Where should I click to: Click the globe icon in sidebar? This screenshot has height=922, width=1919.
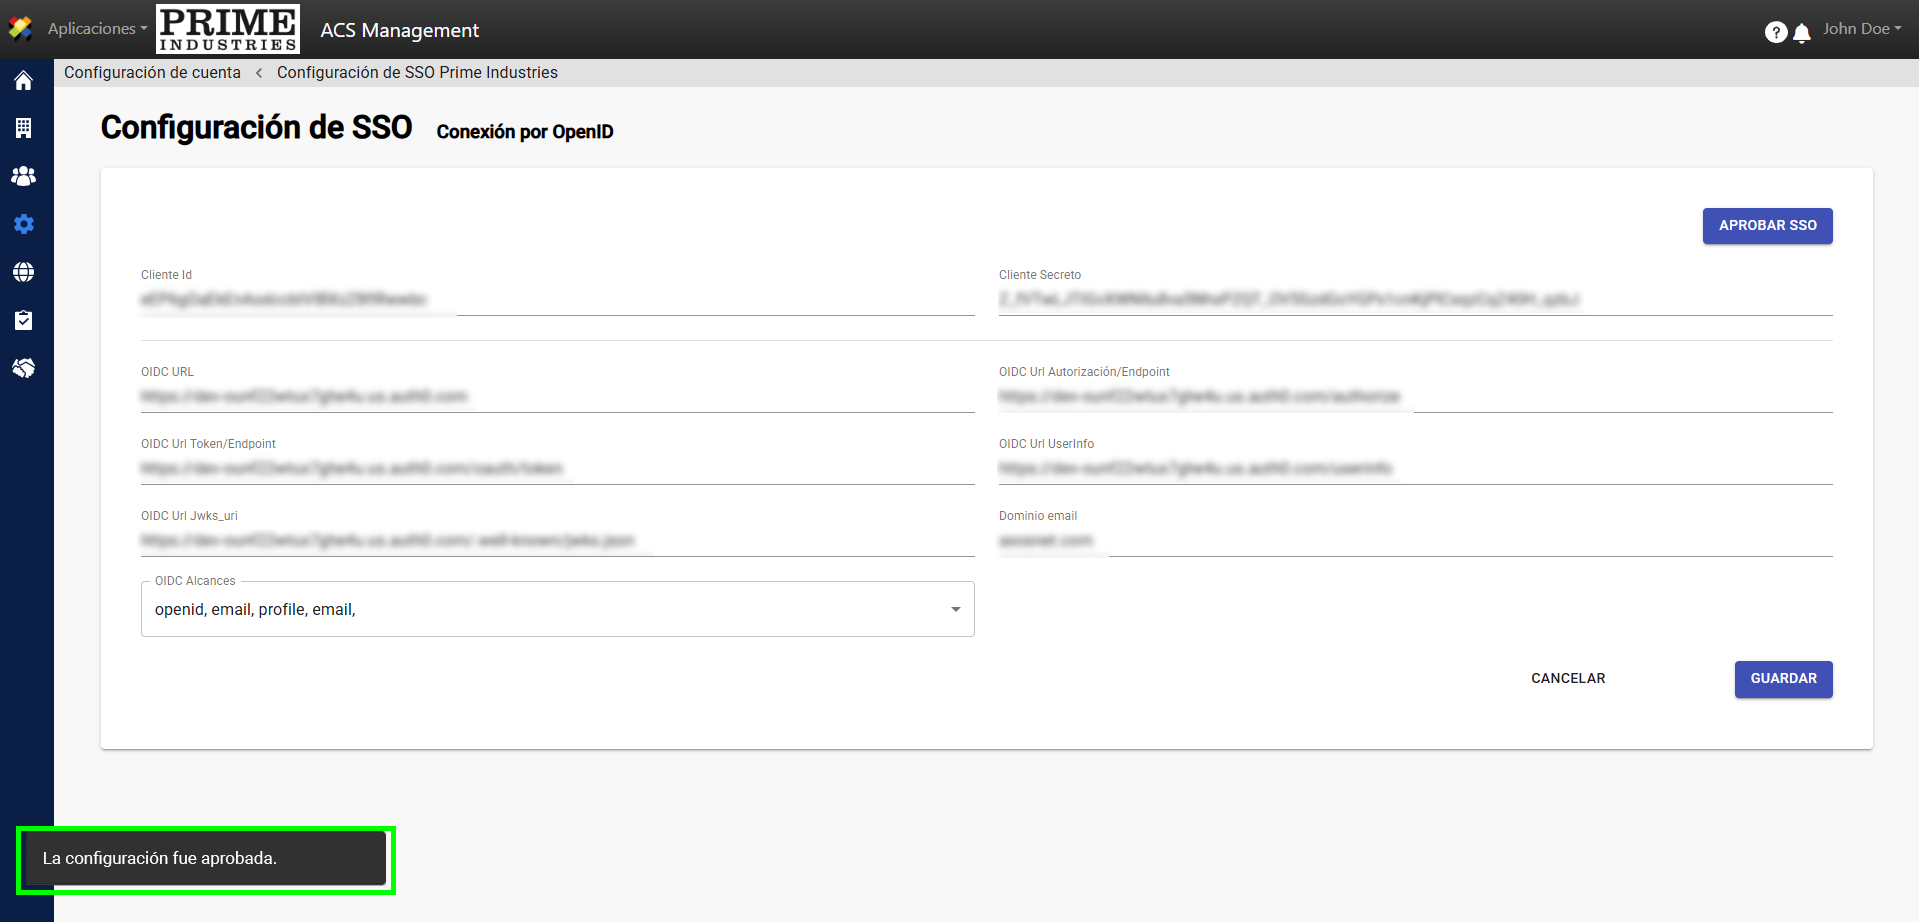(x=24, y=272)
